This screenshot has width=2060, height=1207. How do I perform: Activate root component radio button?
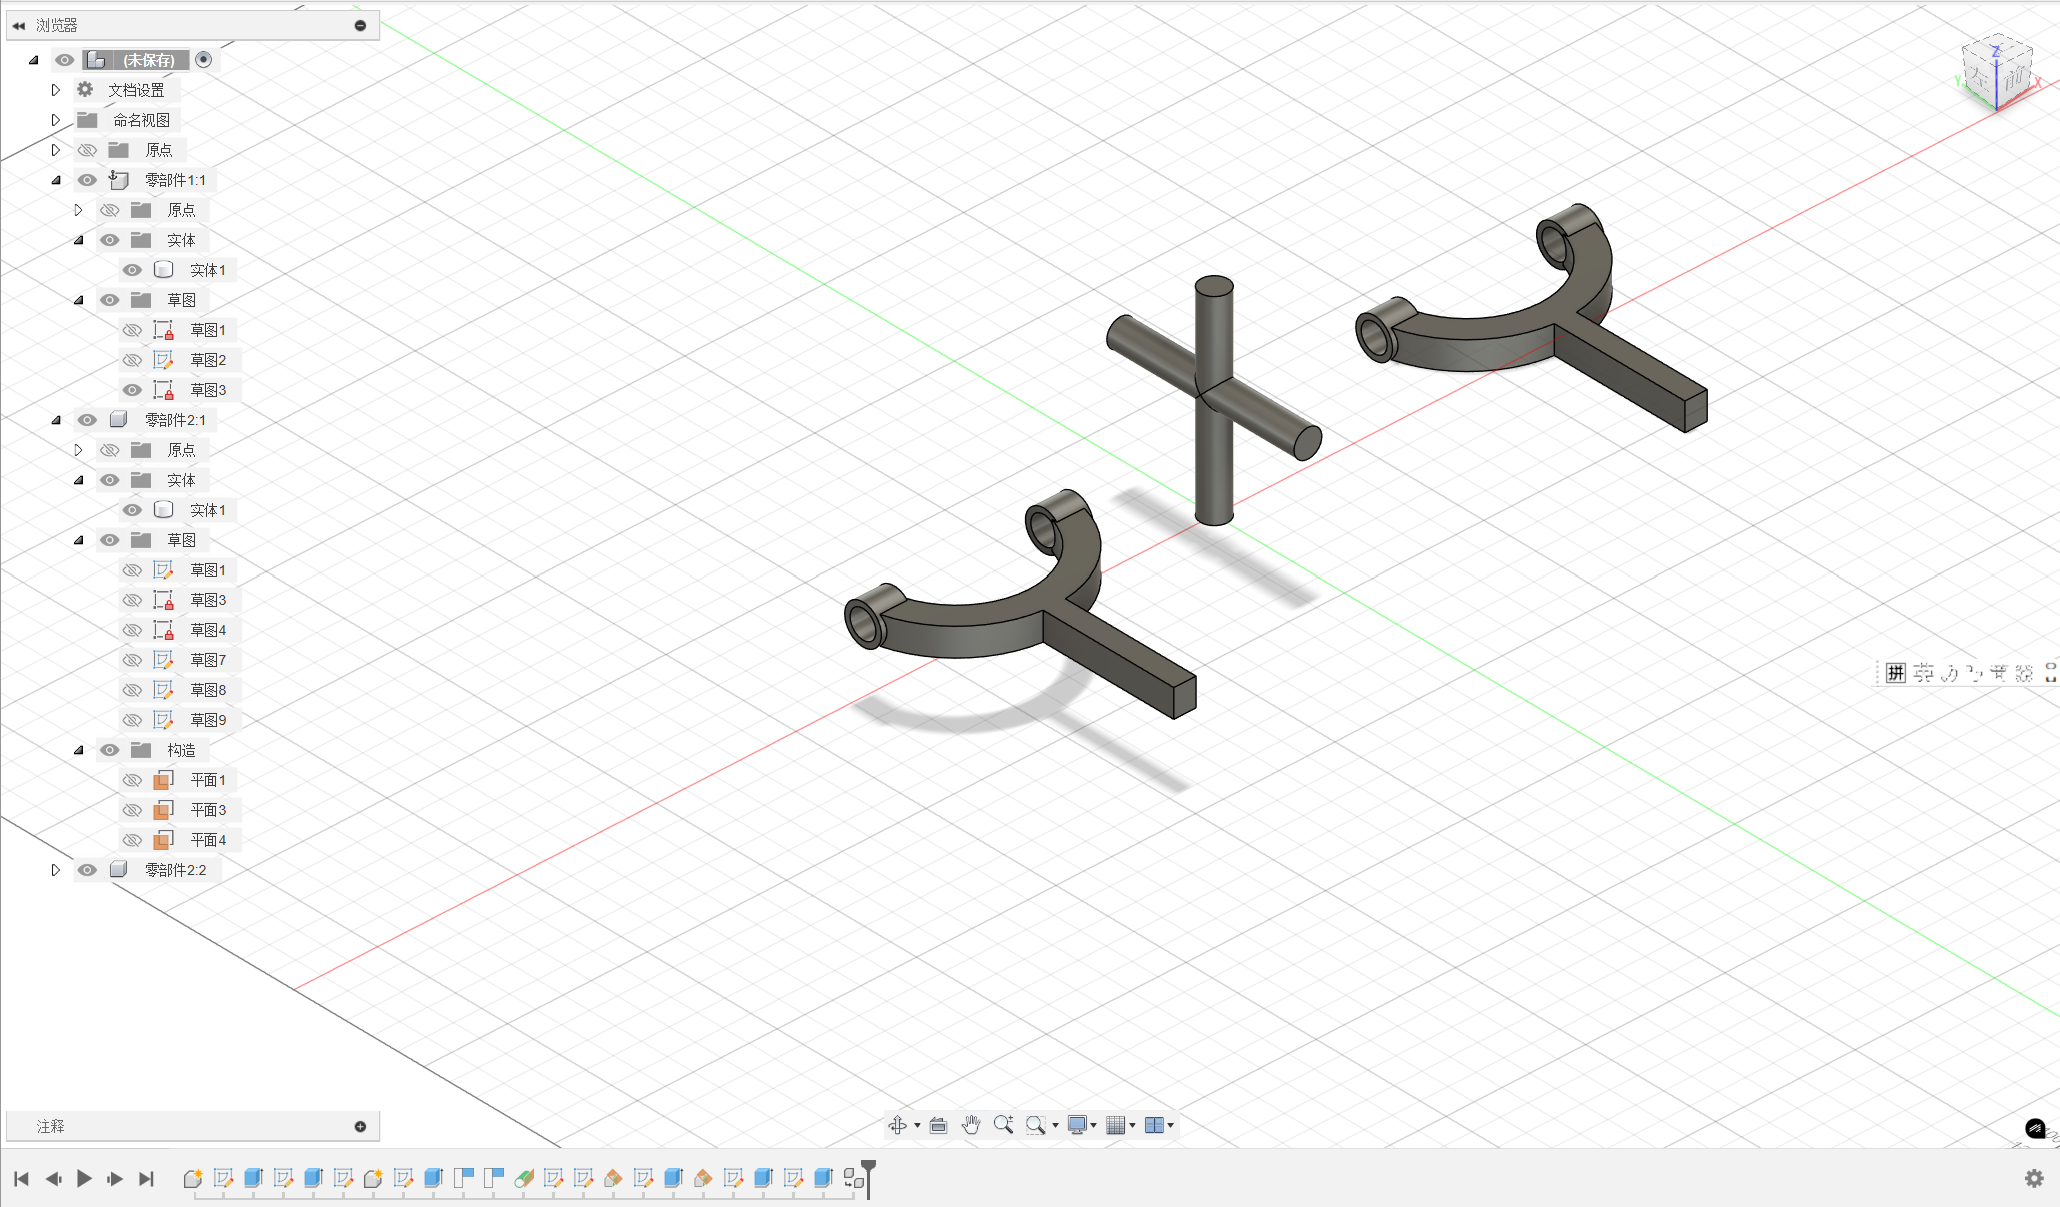204,60
